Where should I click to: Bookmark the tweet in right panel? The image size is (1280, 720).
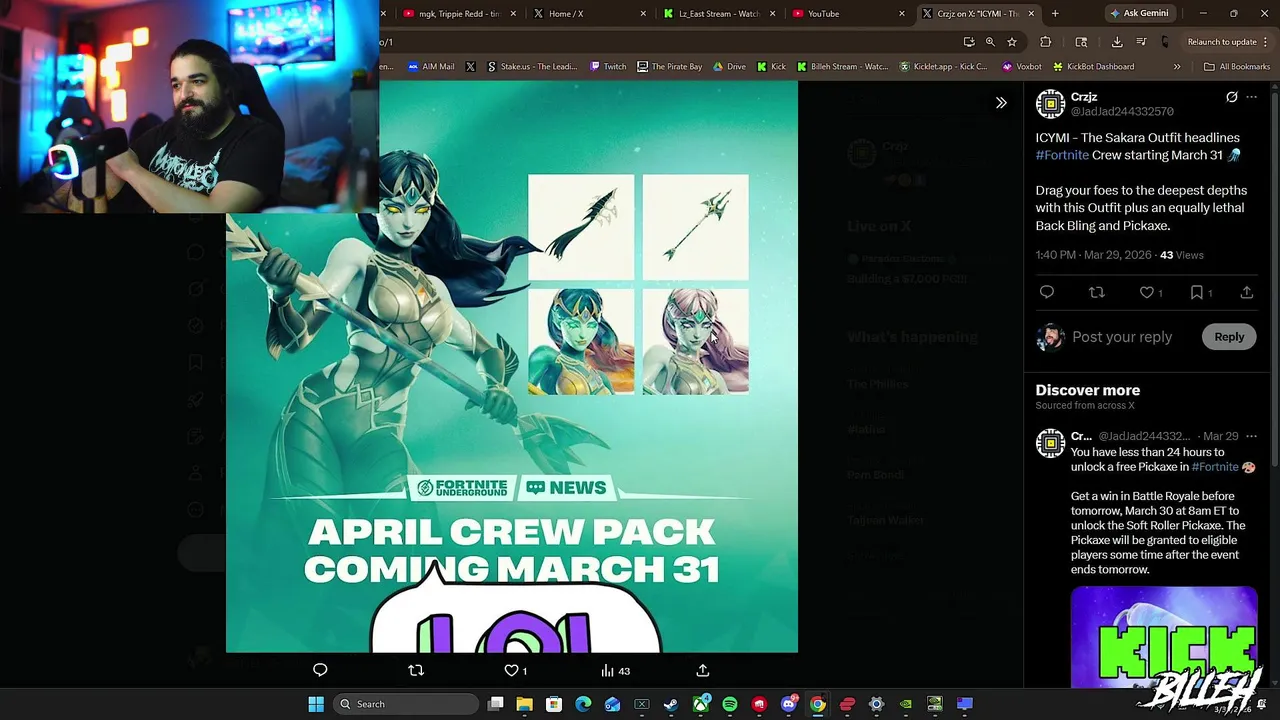pos(1197,292)
